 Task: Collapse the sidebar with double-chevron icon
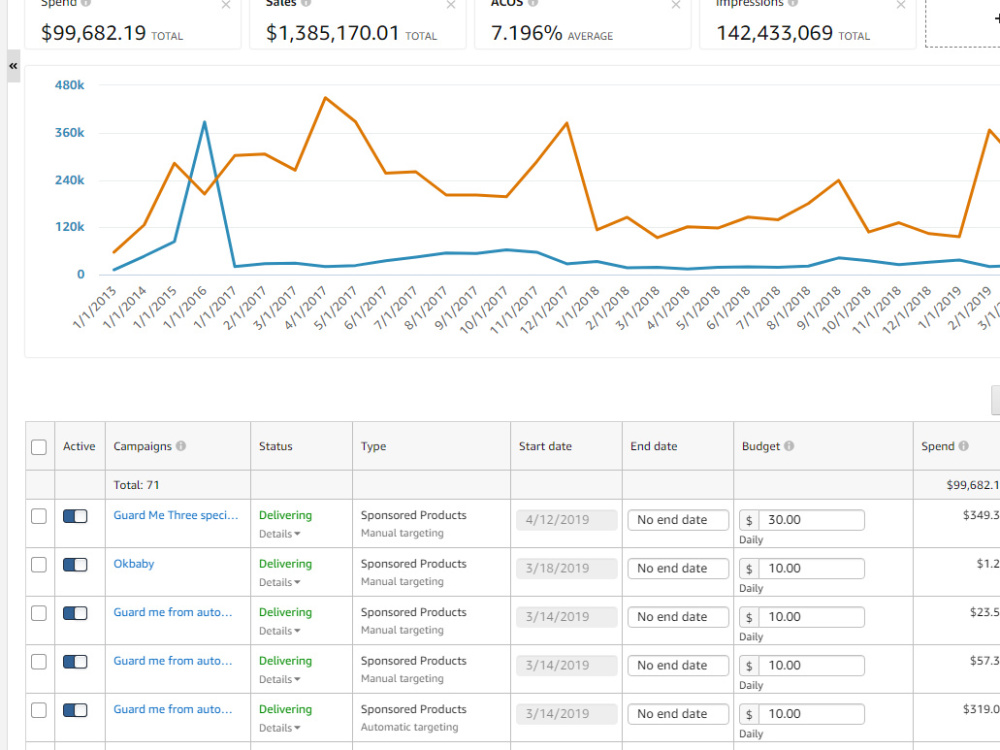coord(13,66)
